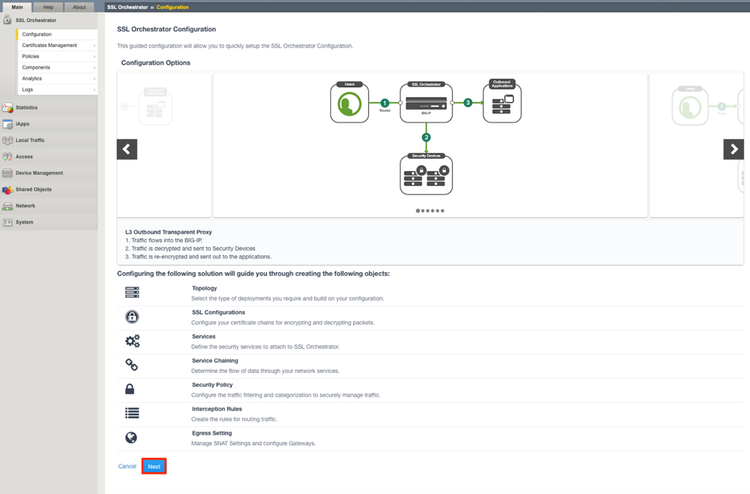The height and width of the screenshot is (494, 750).
Task: Click the Users node in topology diagram
Action: tap(350, 102)
